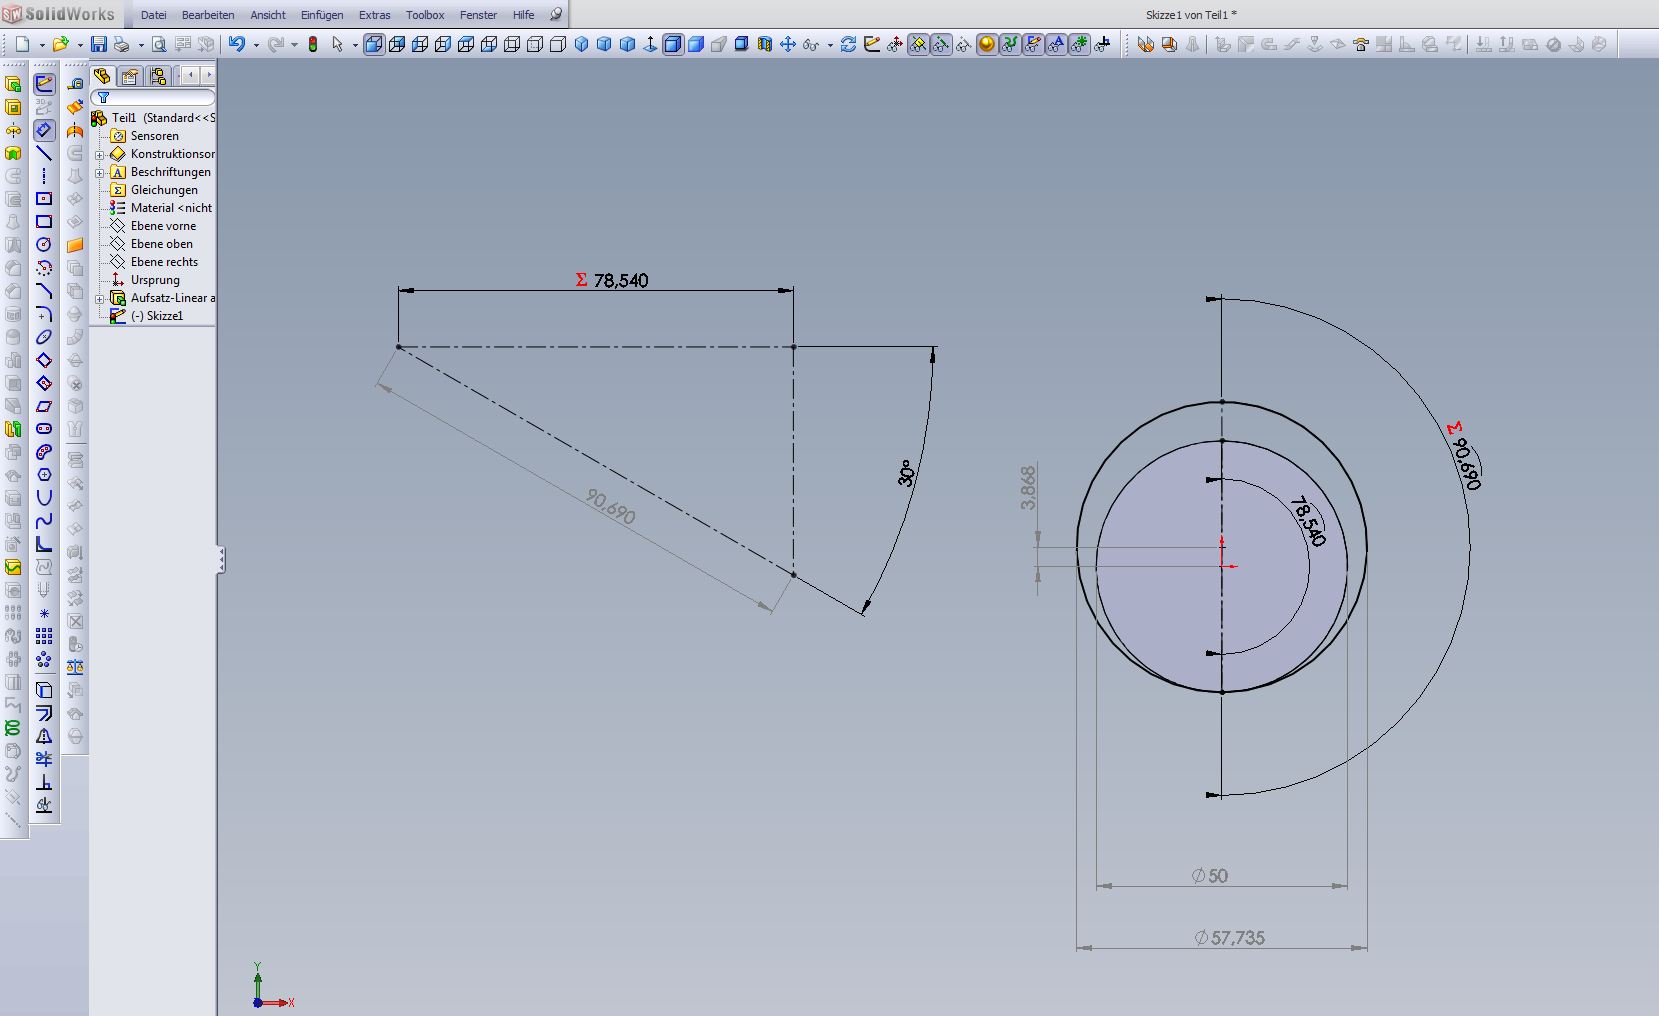This screenshot has height=1016, width=1659.
Task: Choose the Spline sketch tool
Action: click(x=44, y=521)
